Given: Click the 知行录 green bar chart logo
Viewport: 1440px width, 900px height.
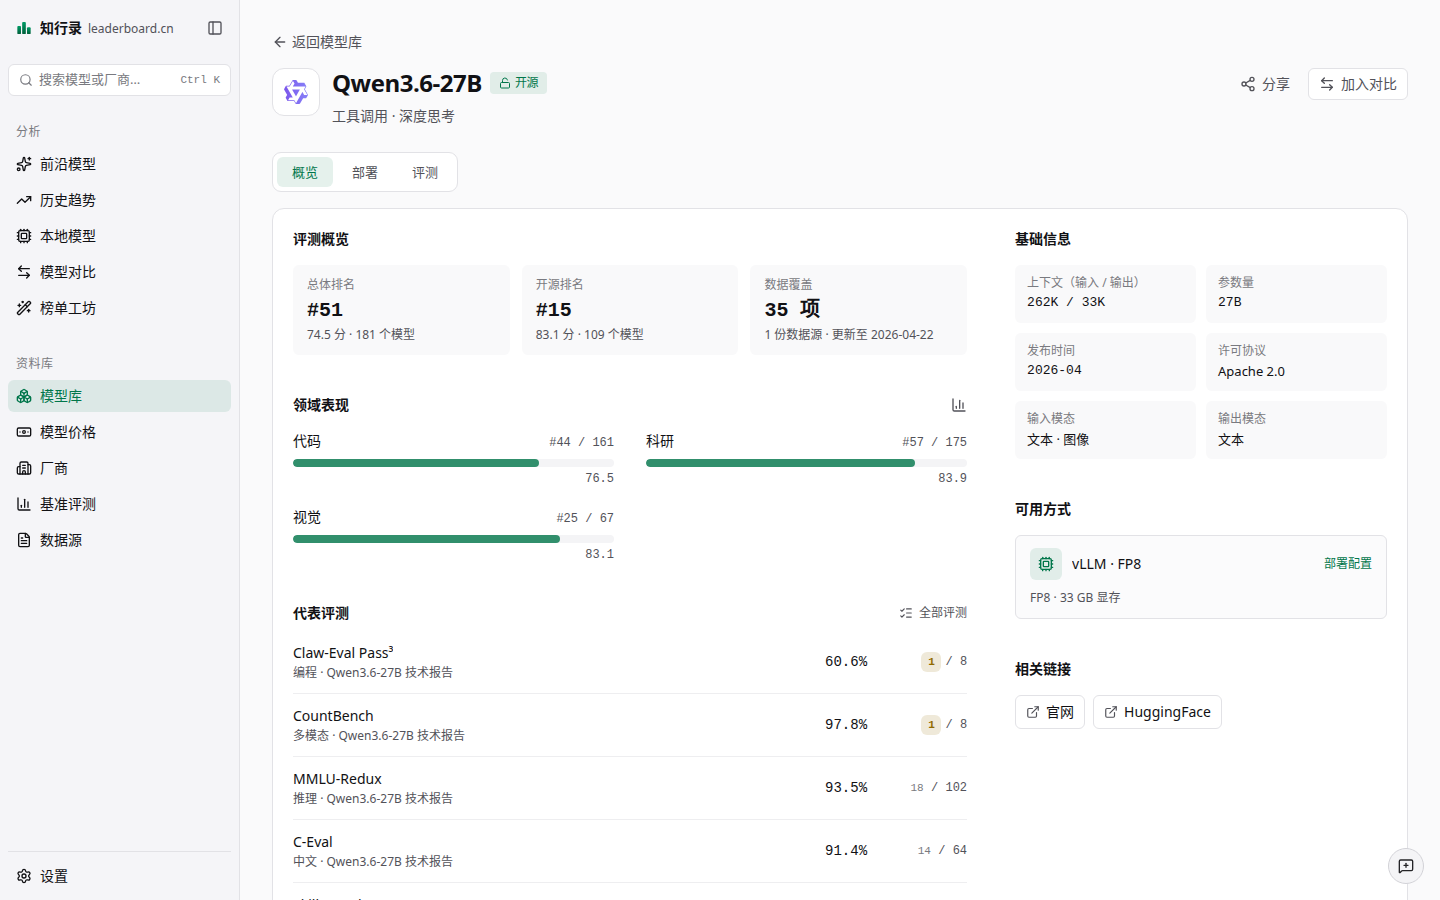Looking at the screenshot, I should (24, 28).
